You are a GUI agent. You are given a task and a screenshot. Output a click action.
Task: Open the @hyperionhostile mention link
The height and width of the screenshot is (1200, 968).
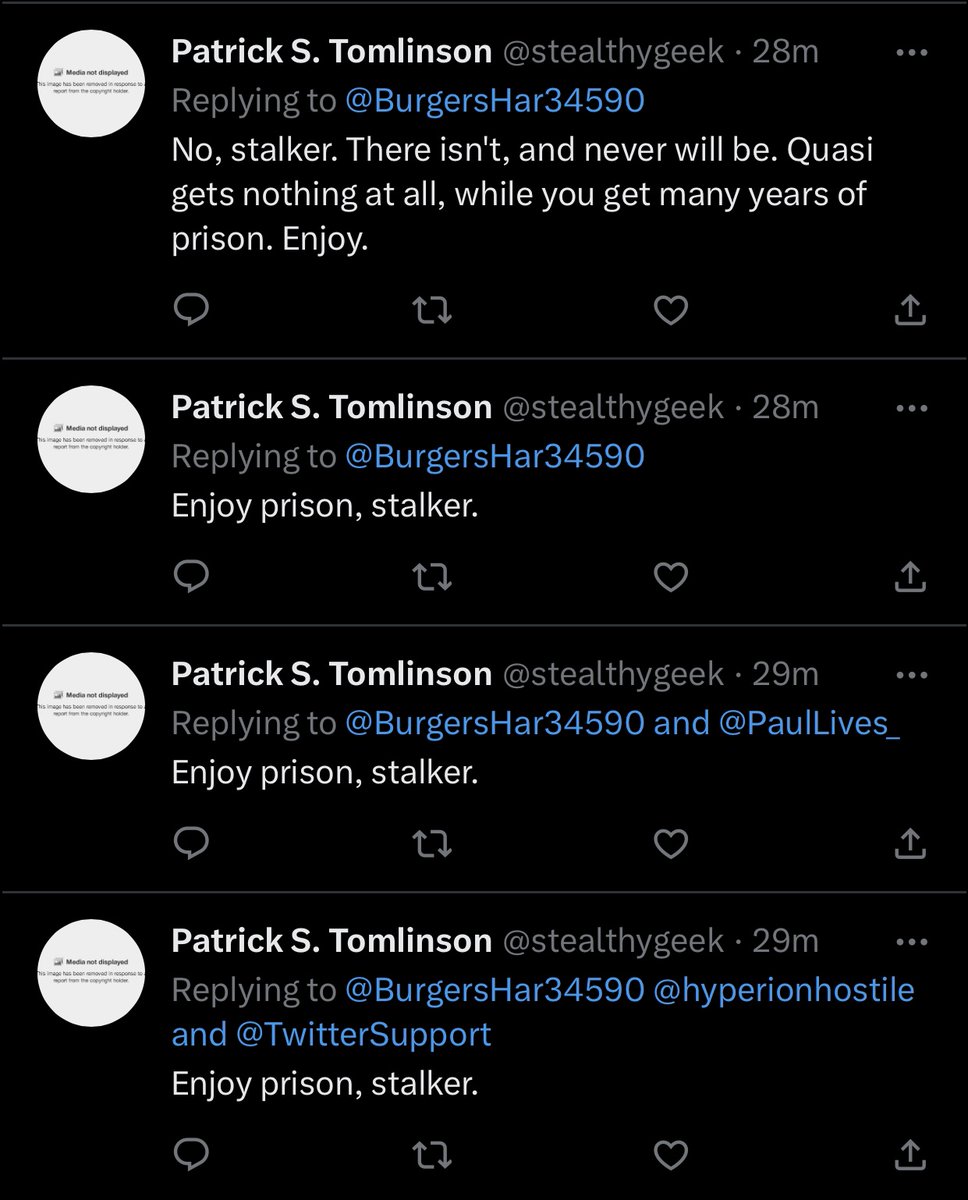(x=784, y=990)
